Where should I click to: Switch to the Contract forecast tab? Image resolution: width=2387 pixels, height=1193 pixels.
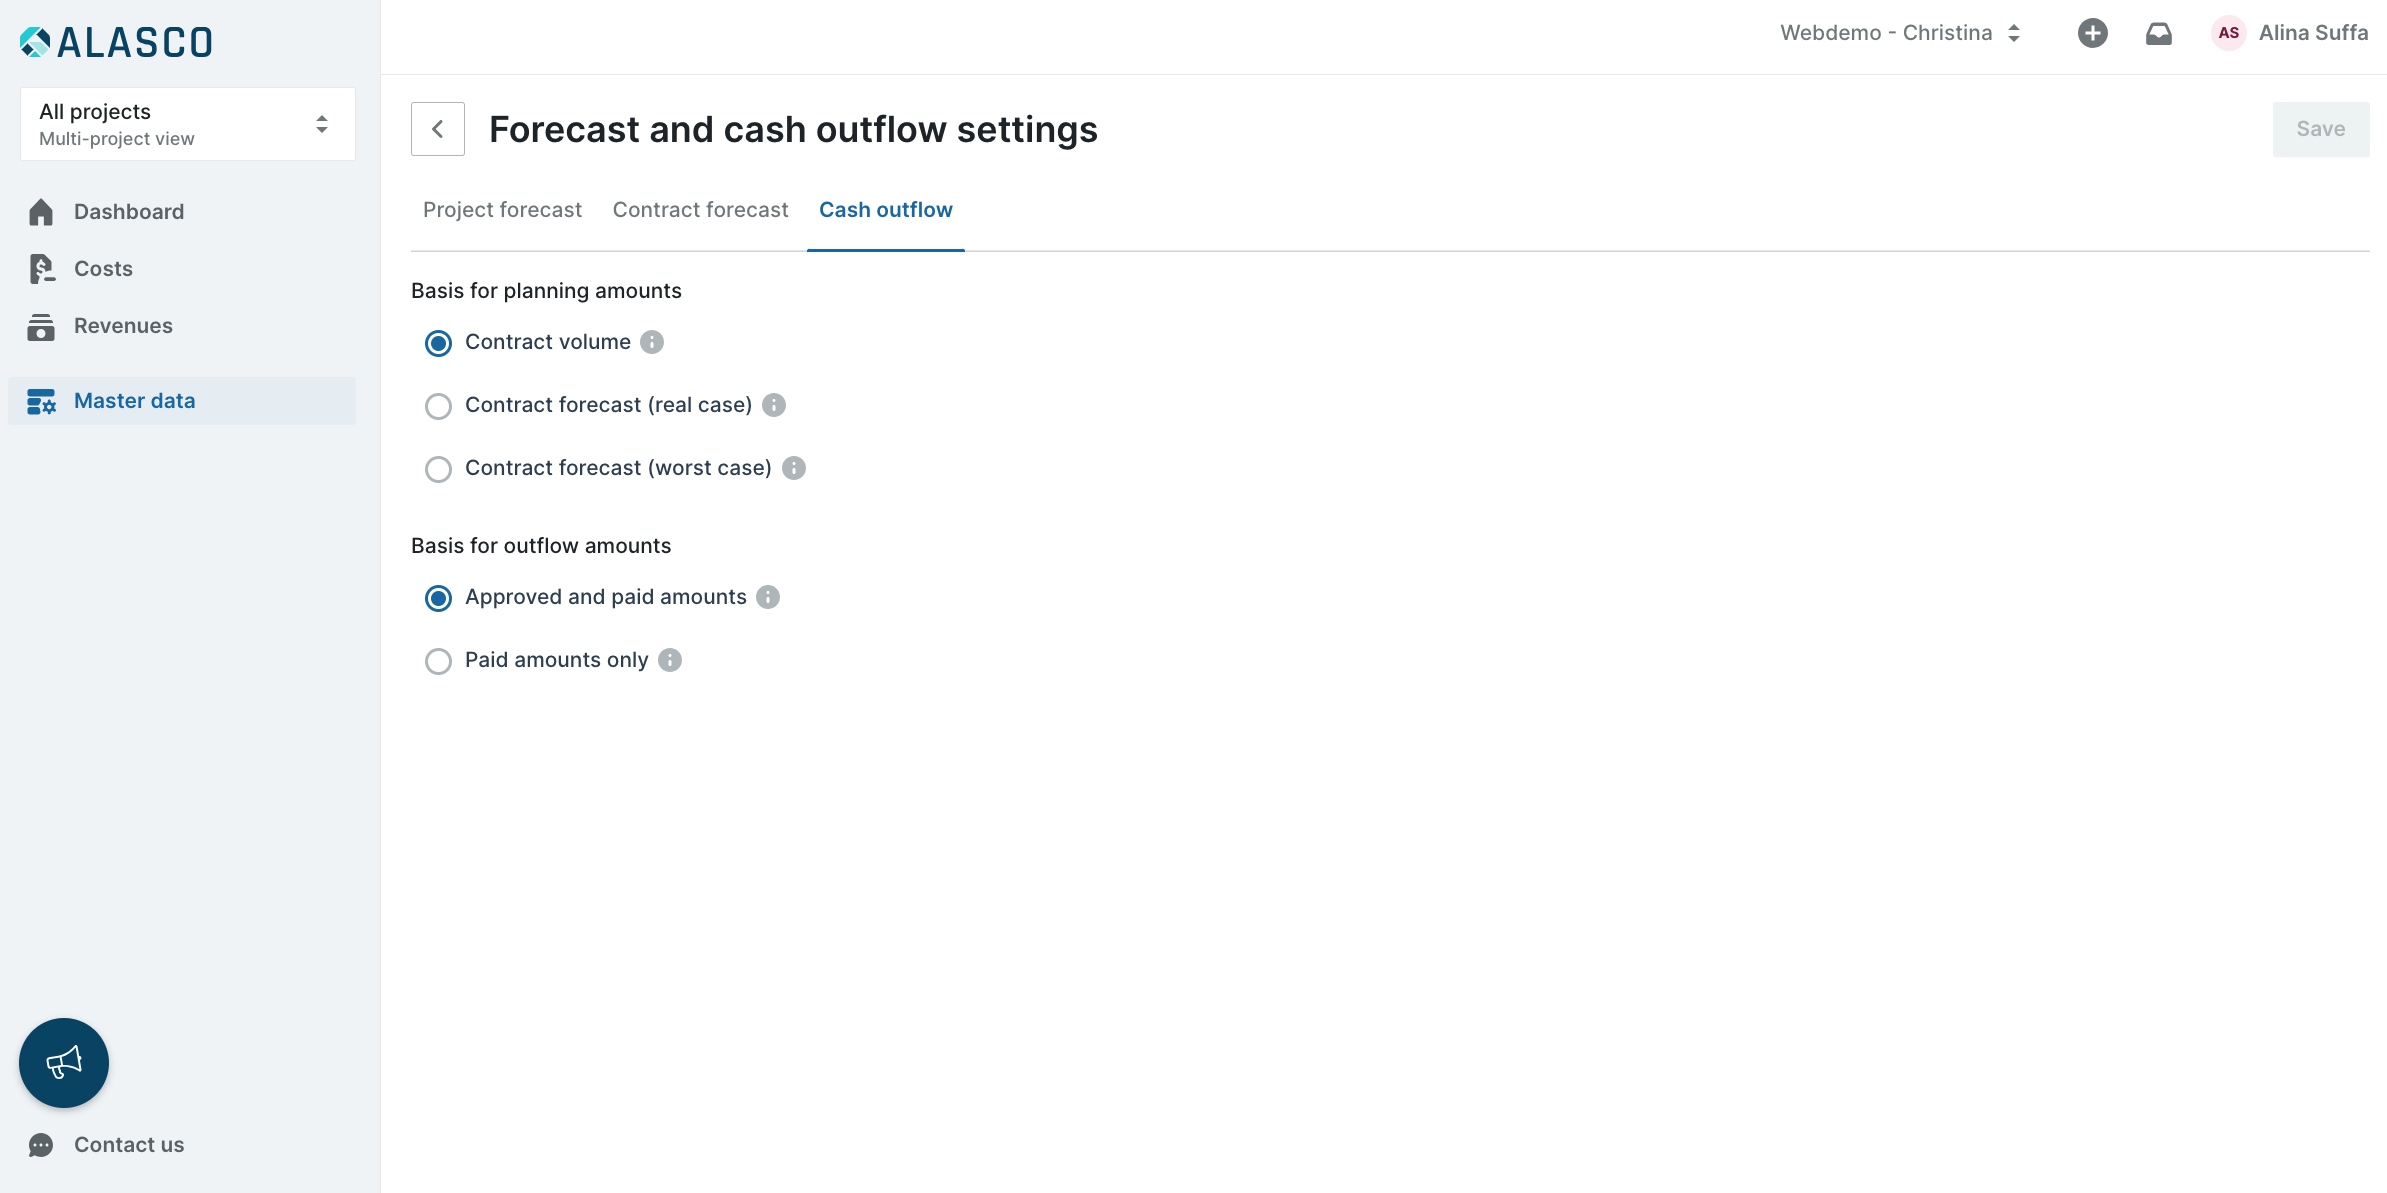coord(700,210)
